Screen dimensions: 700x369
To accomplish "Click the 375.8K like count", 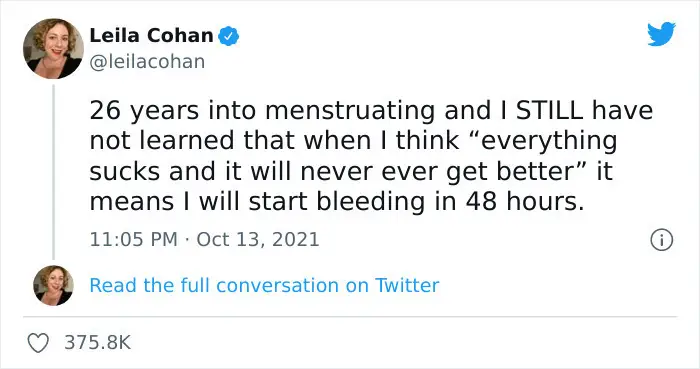I will (x=98, y=343).
